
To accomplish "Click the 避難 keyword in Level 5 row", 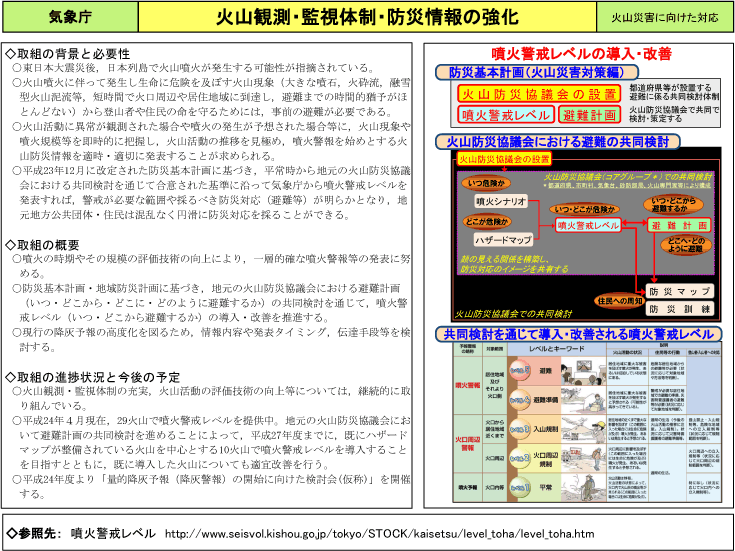I will pyautogui.click(x=545, y=371).
